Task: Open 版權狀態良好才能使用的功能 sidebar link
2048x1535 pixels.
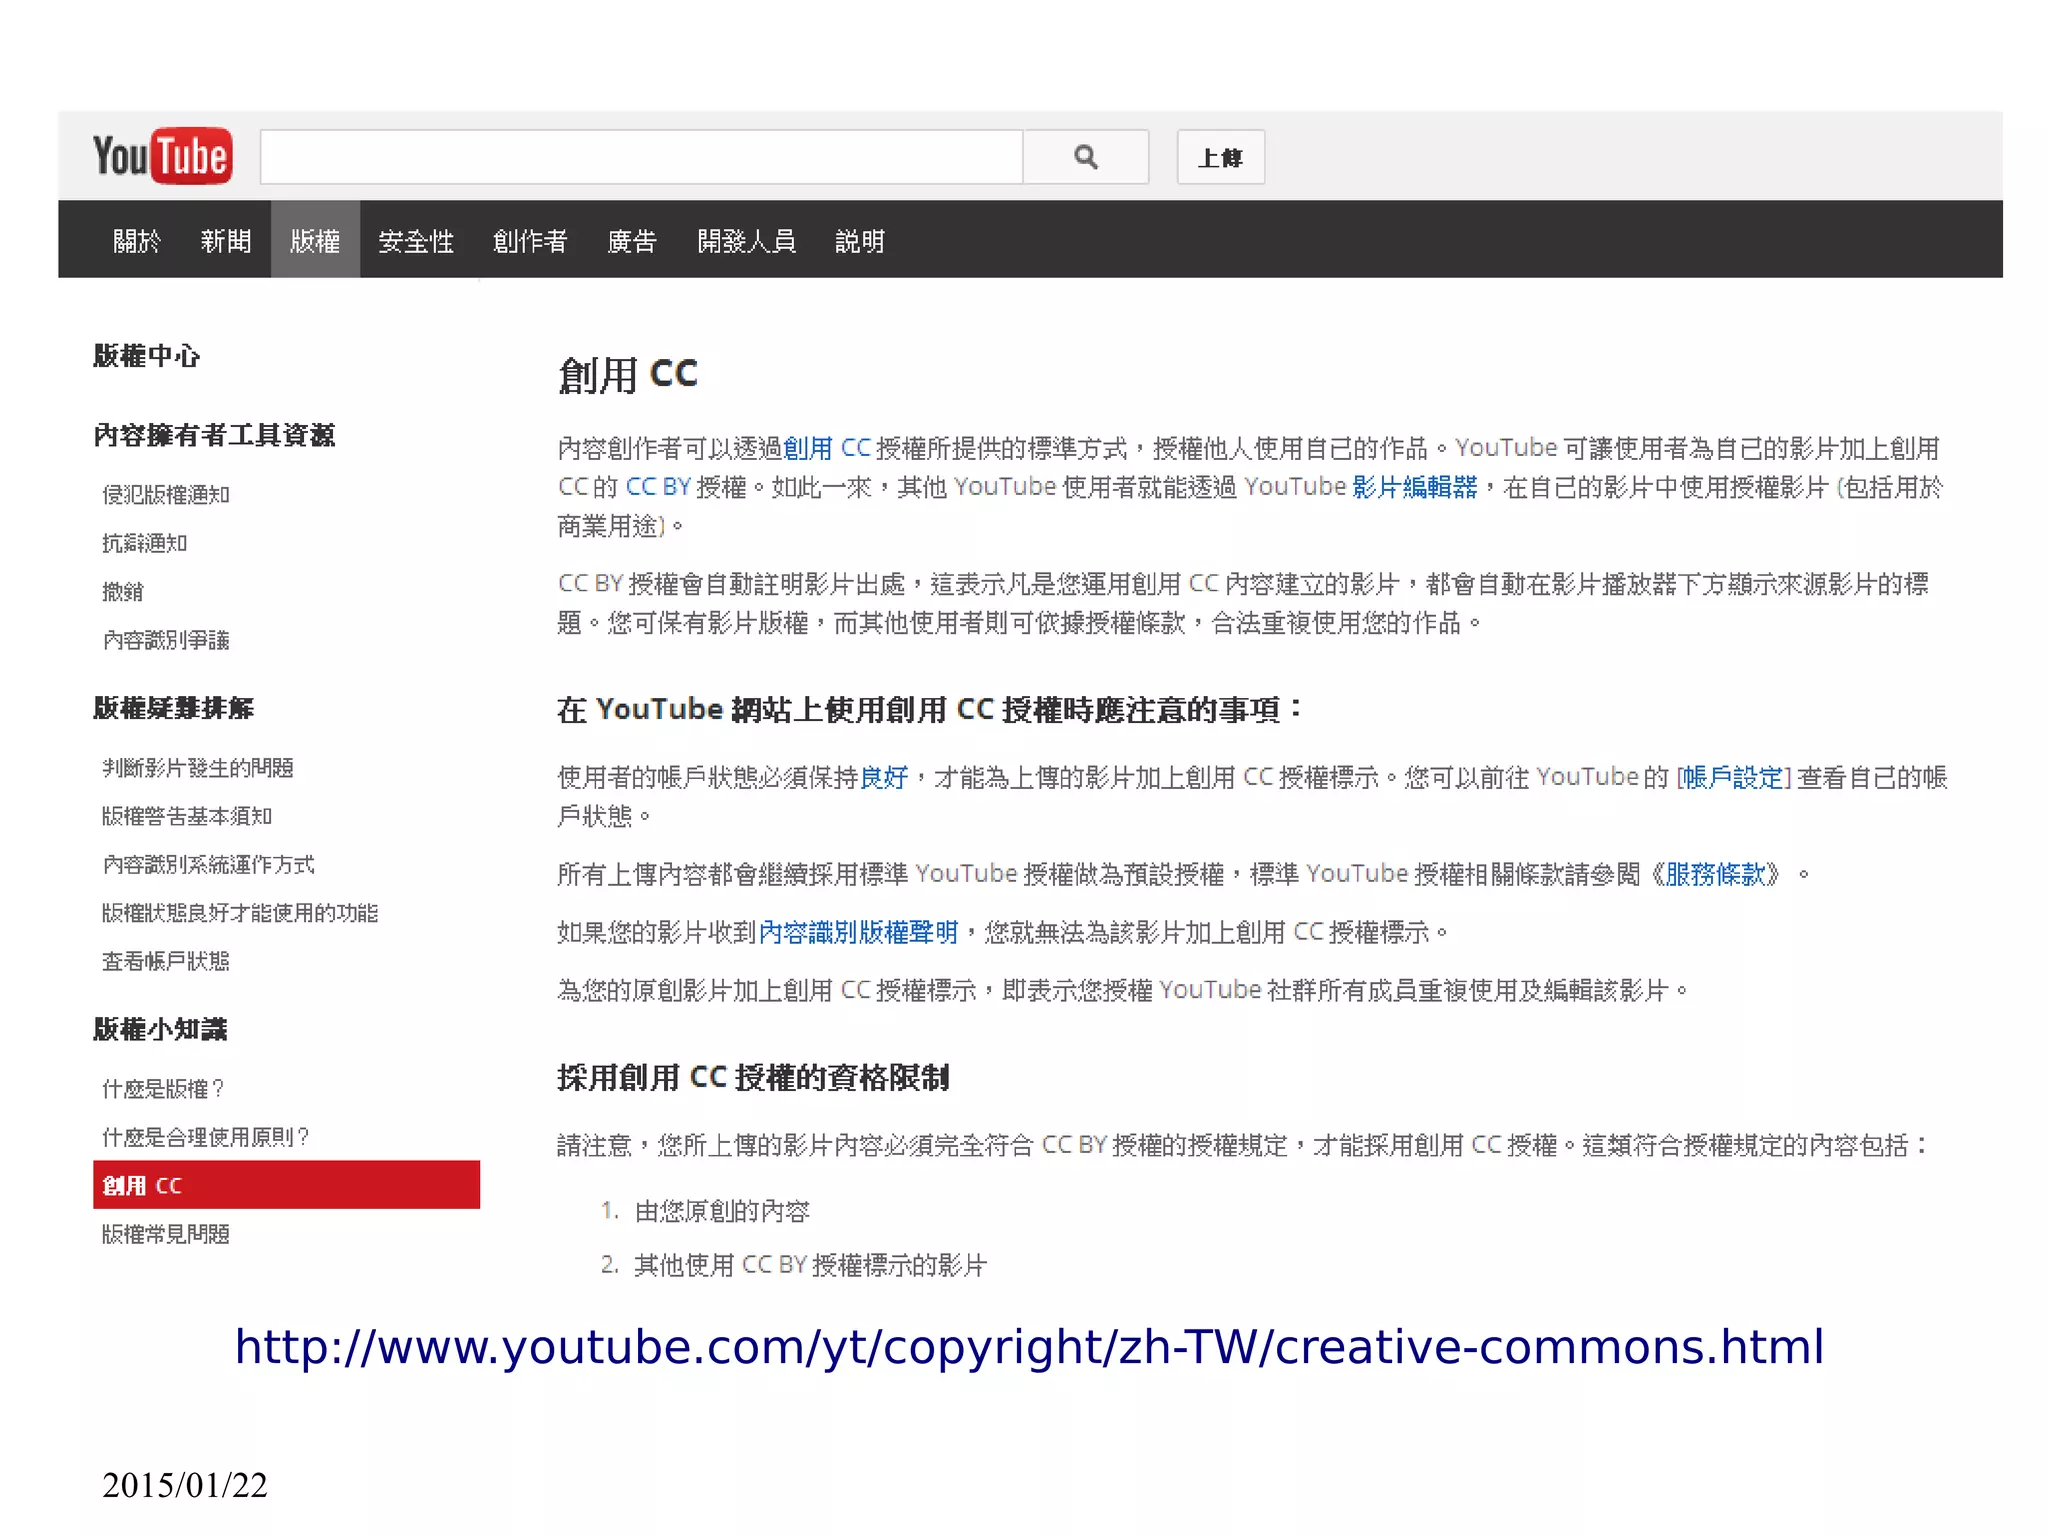Action: 240,912
